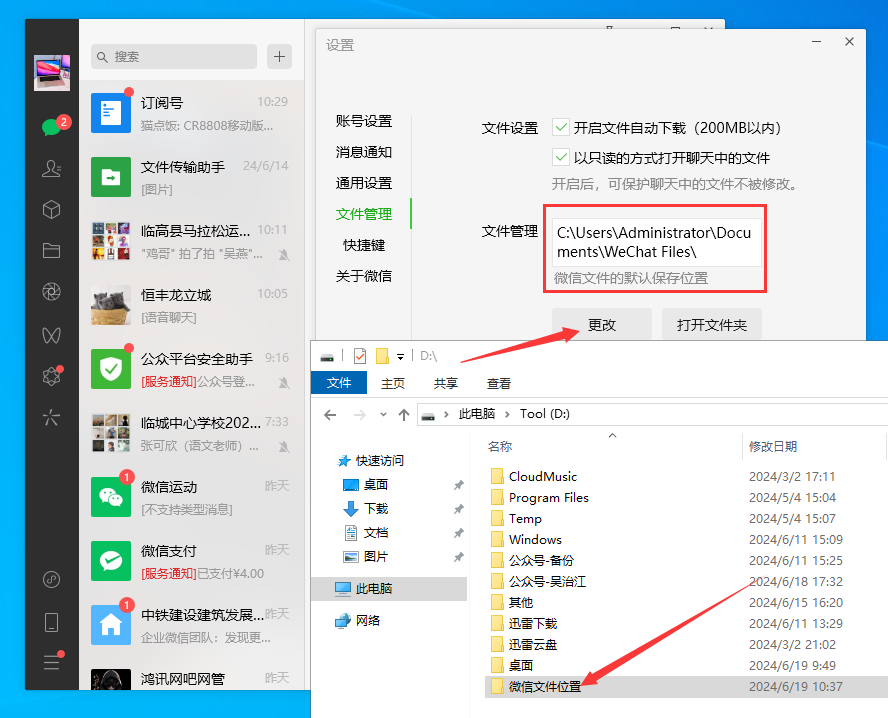Open the WeChat chats icon in sidebar
888x718 pixels.
click(51, 127)
